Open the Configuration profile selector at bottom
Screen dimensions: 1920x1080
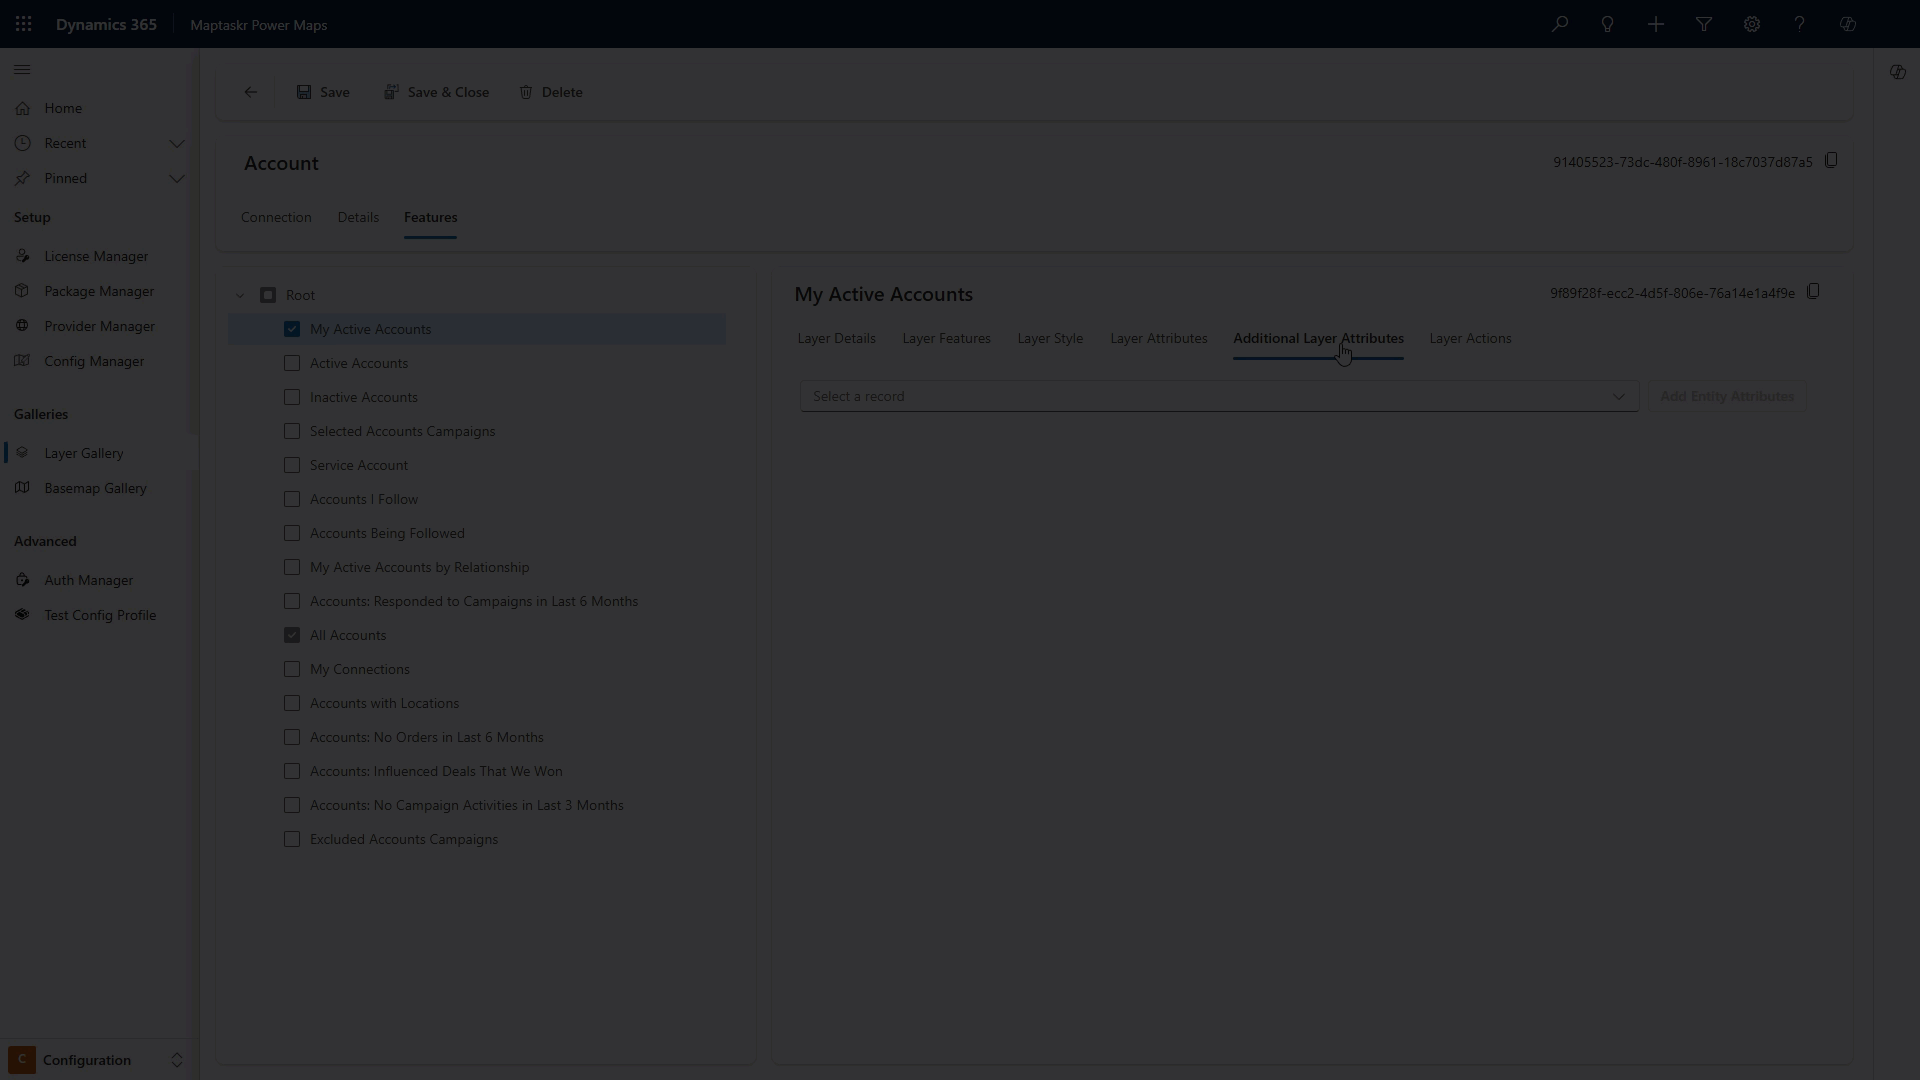click(95, 1060)
